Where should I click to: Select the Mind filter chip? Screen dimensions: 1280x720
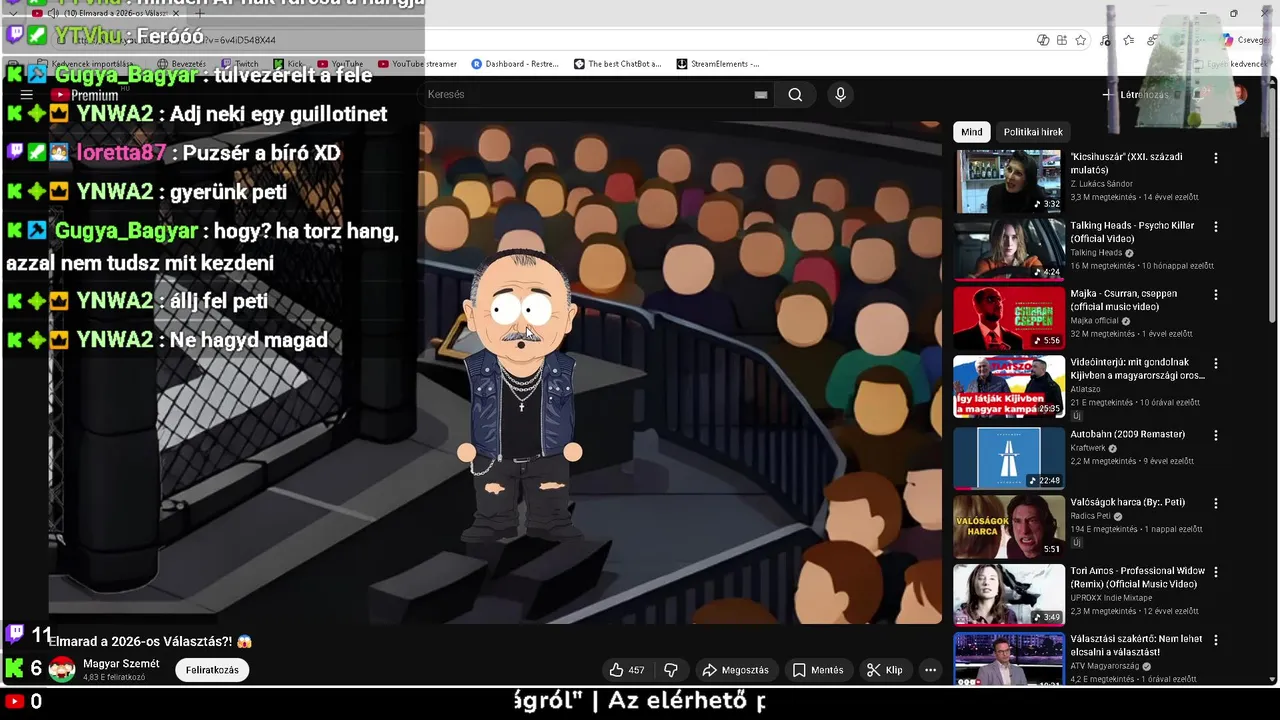[972, 132]
